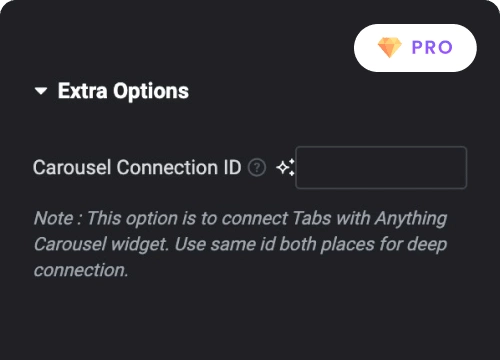Click the Extra Options section heading

(x=123, y=91)
